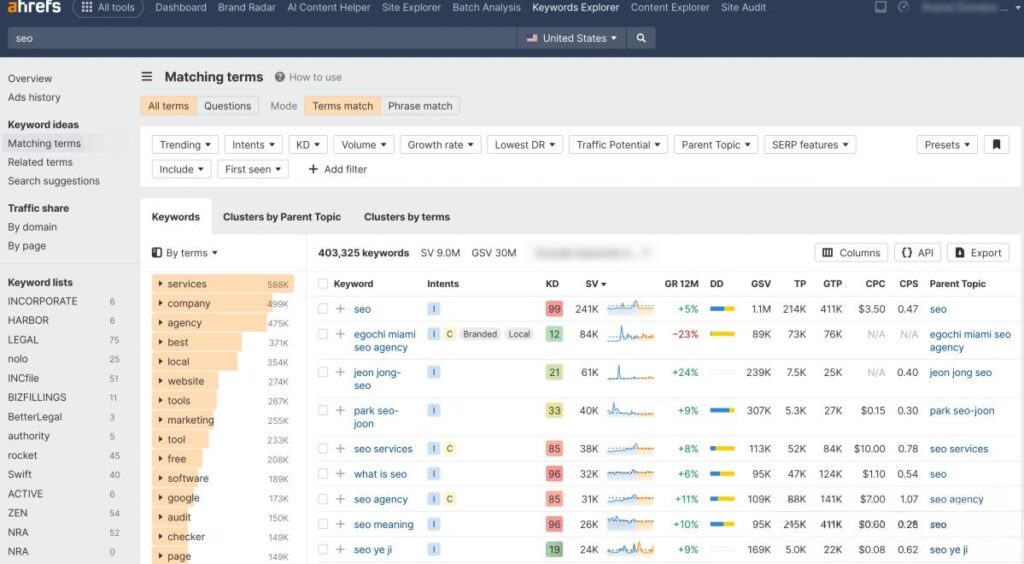The height and width of the screenshot is (564, 1024).
Task: Check the park seo-joon row
Action: coord(323,411)
